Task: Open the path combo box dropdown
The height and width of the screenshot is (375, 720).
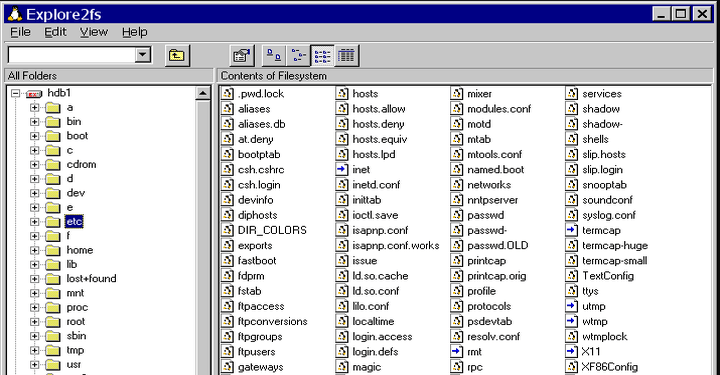Action: (x=143, y=55)
